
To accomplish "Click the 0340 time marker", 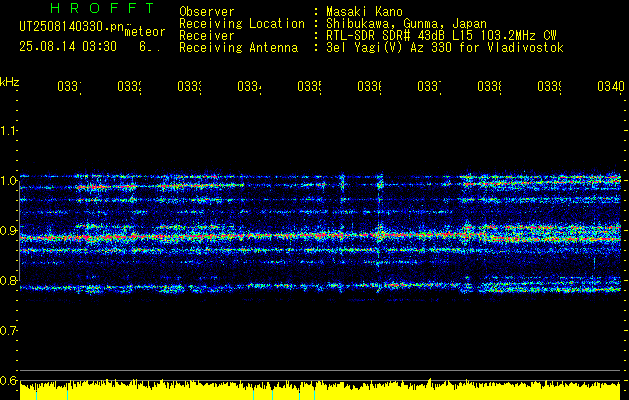I will [611, 86].
